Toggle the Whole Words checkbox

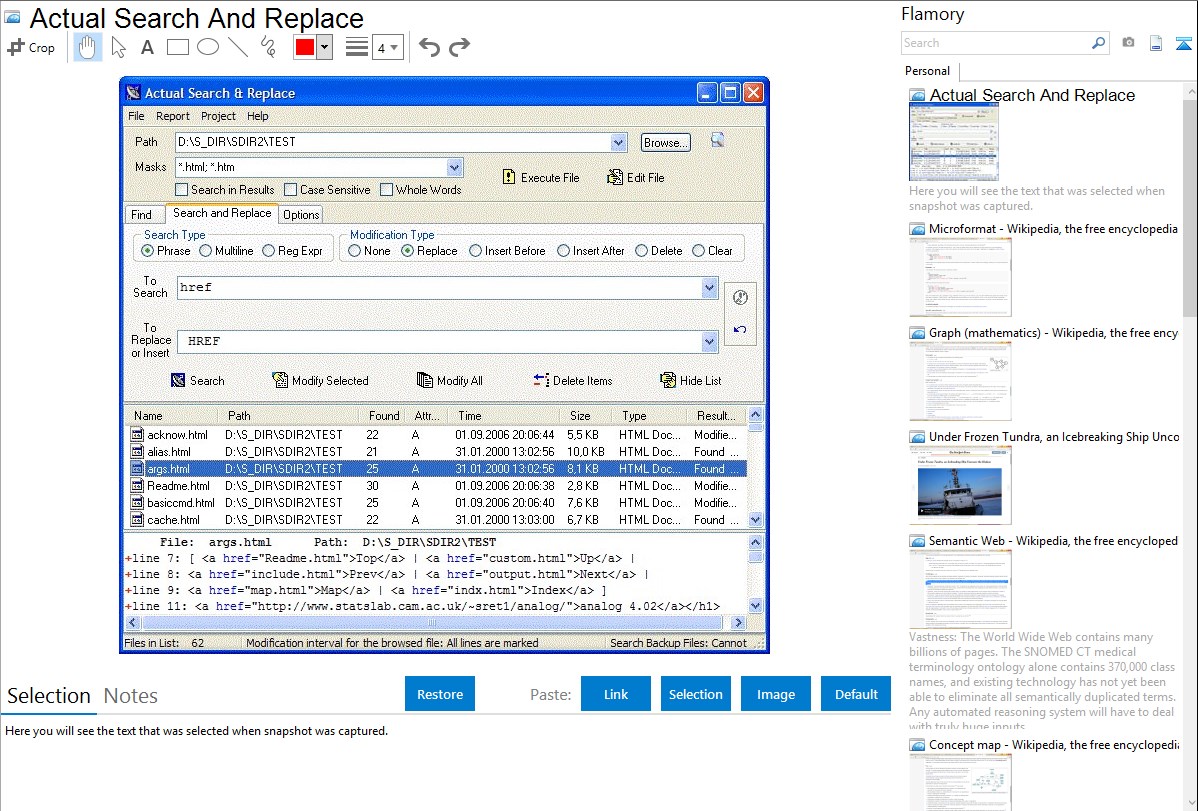(387, 190)
